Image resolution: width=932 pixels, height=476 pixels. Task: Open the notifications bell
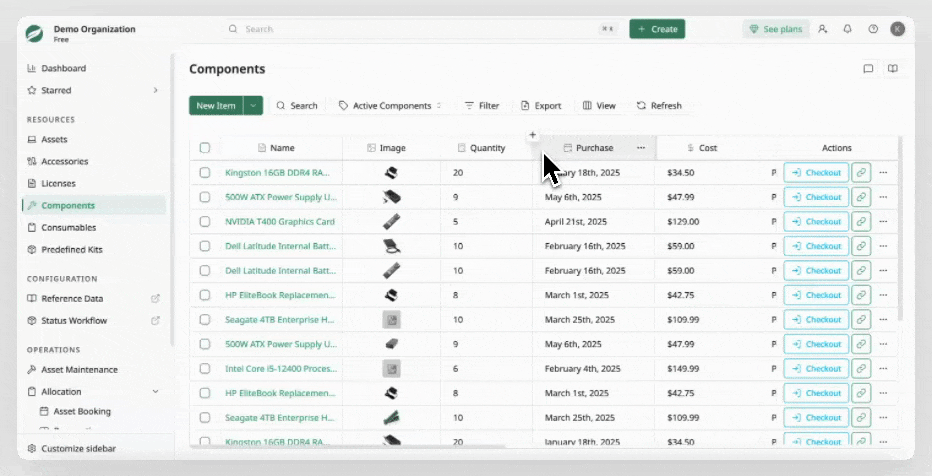click(848, 29)
